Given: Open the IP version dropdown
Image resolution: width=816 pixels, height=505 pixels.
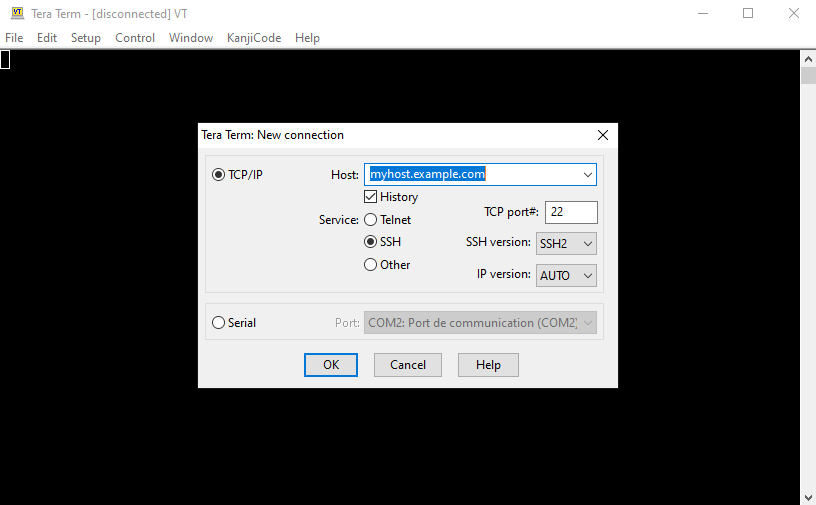Looking at the screenshot, I should (x=566, y=275).
